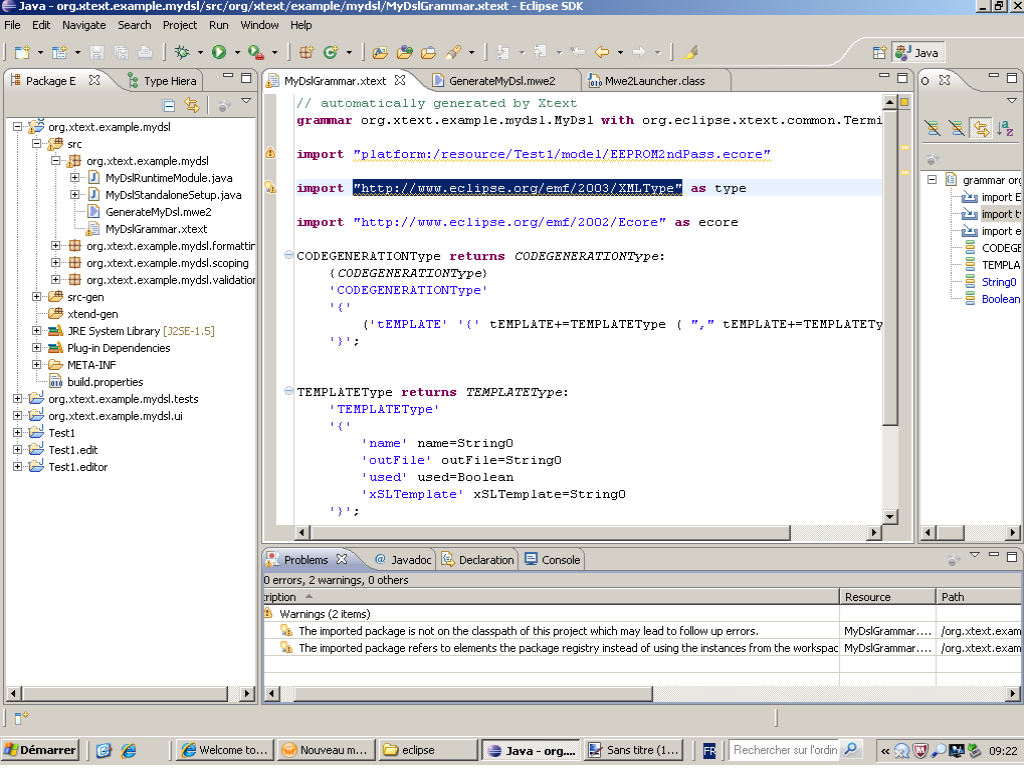Click the Rechercher sur l'ordin search field
This screenshot has width=1024, height=768.
click(x=785, y=750)
